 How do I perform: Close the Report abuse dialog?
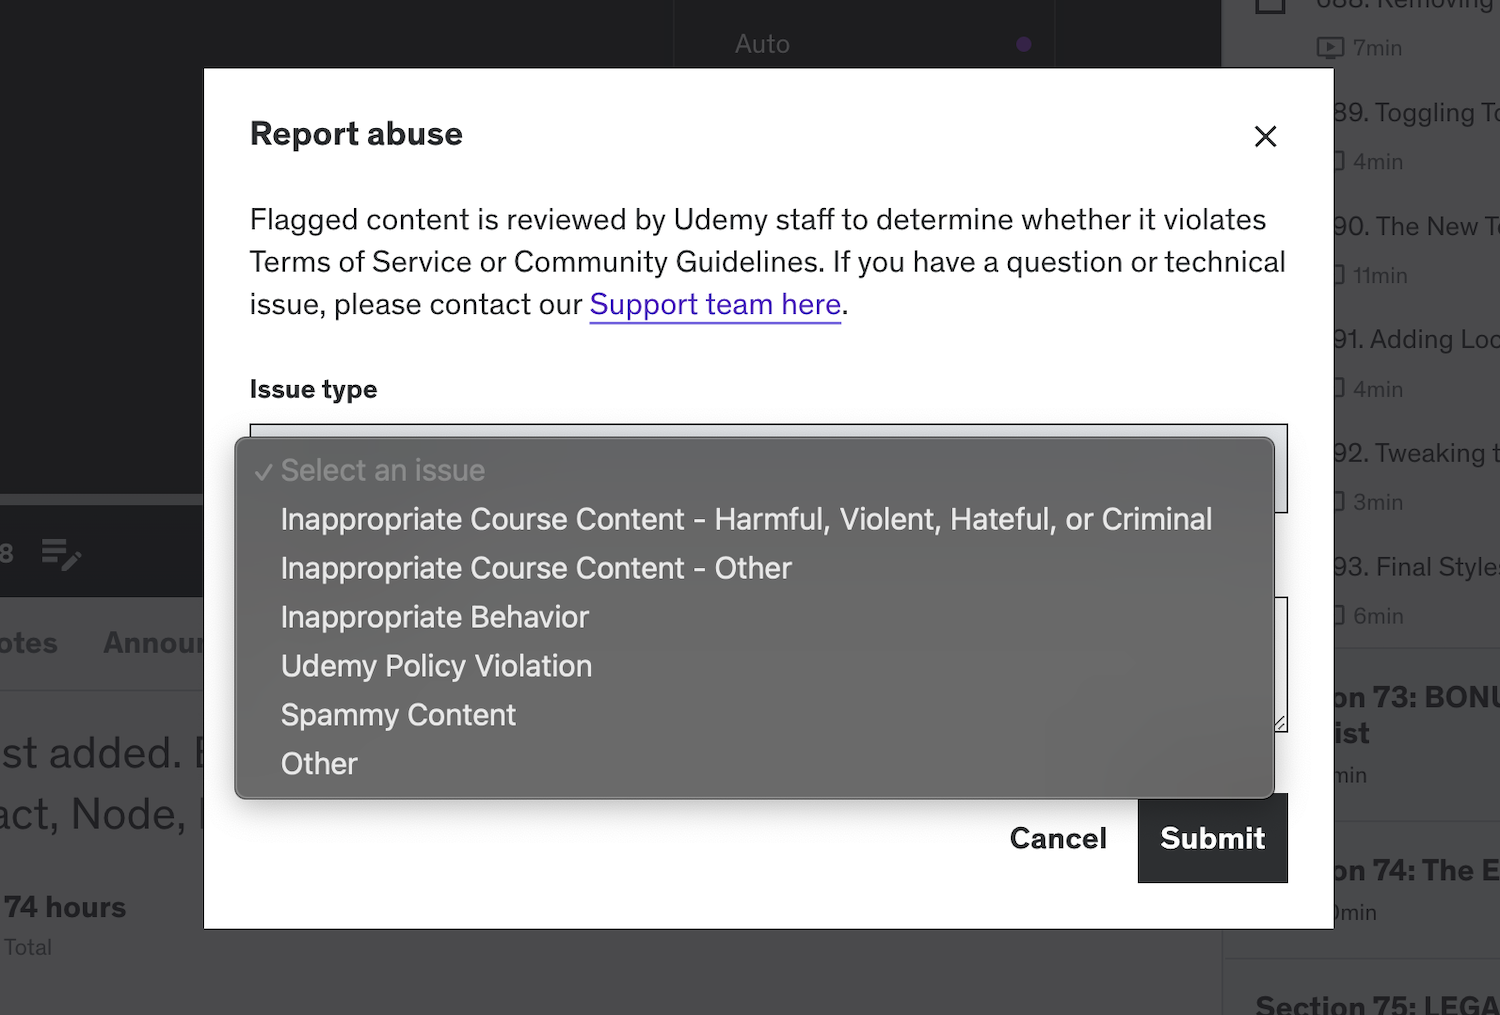1265,136
